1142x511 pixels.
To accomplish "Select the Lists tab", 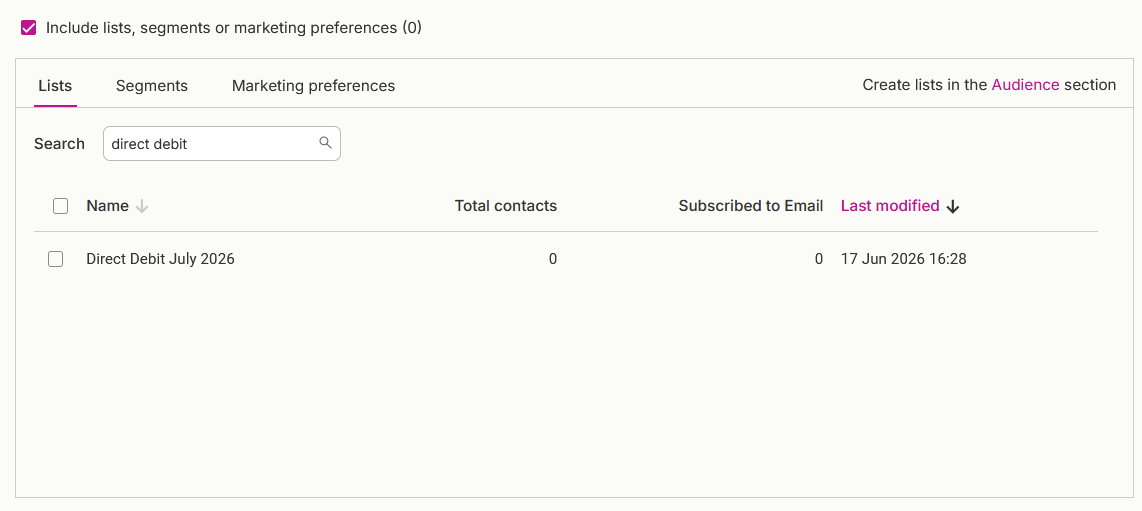I will [x=55, y=86].
